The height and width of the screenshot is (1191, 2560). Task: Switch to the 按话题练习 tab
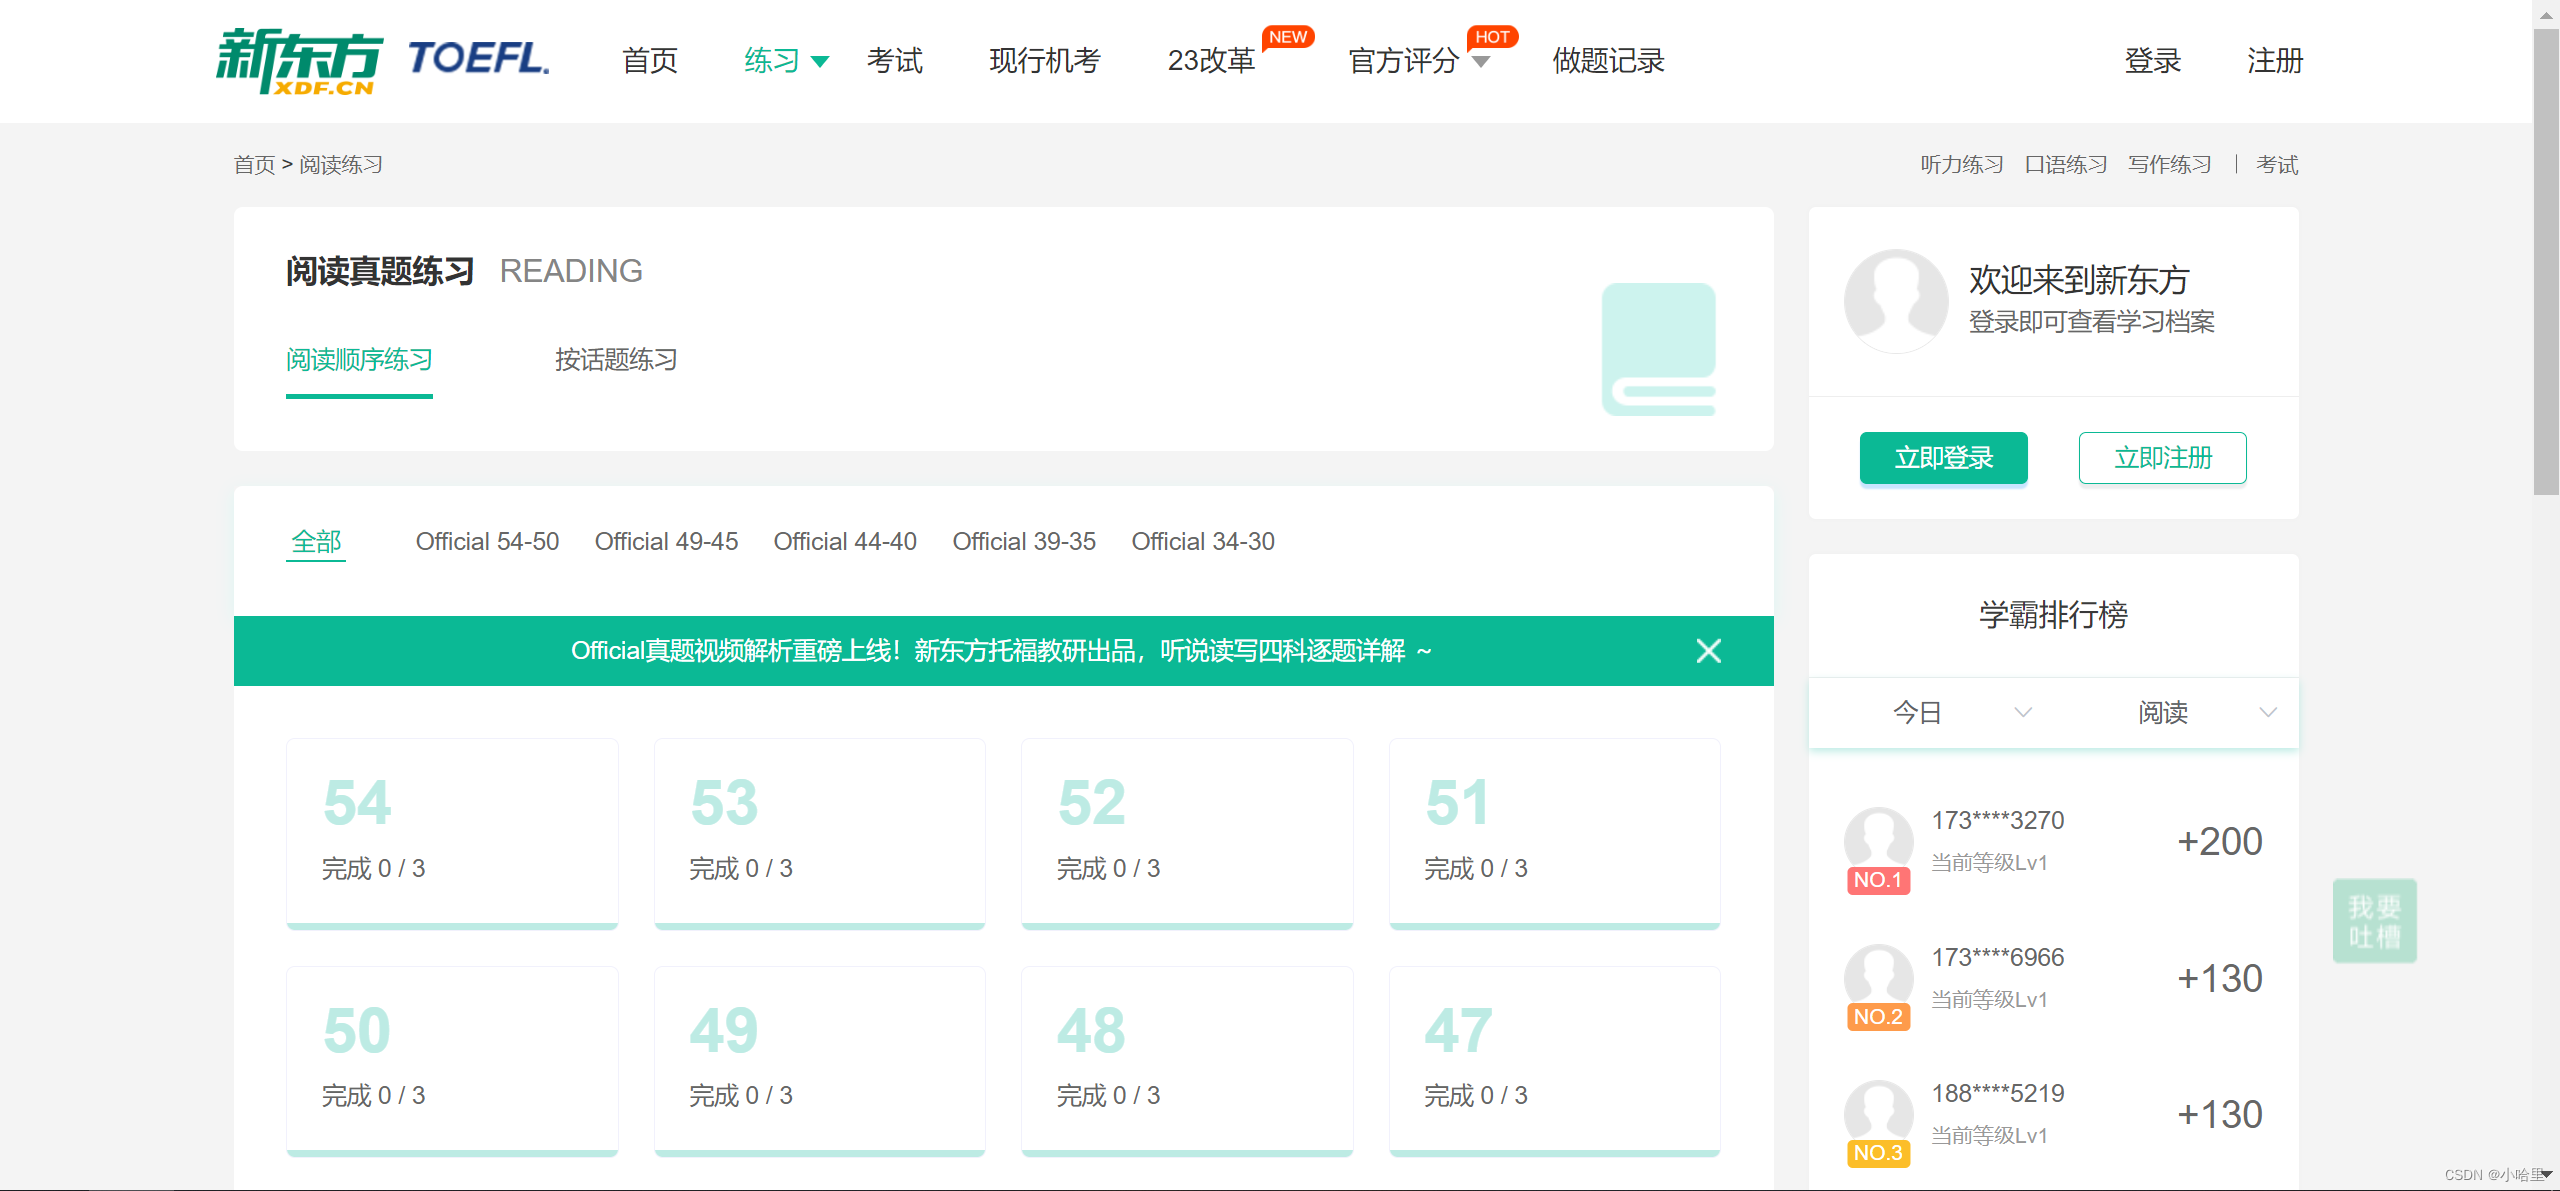pos(616,359)
